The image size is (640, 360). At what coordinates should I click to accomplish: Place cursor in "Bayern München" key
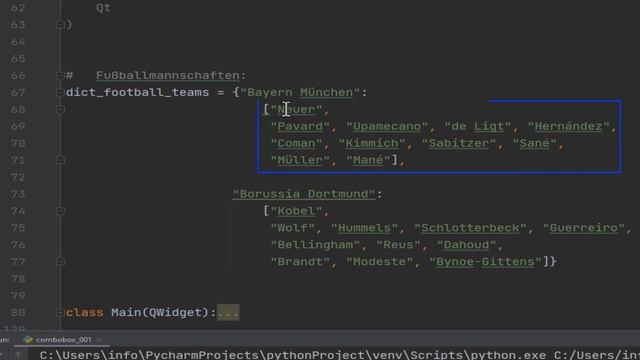[x=300, y=93]
